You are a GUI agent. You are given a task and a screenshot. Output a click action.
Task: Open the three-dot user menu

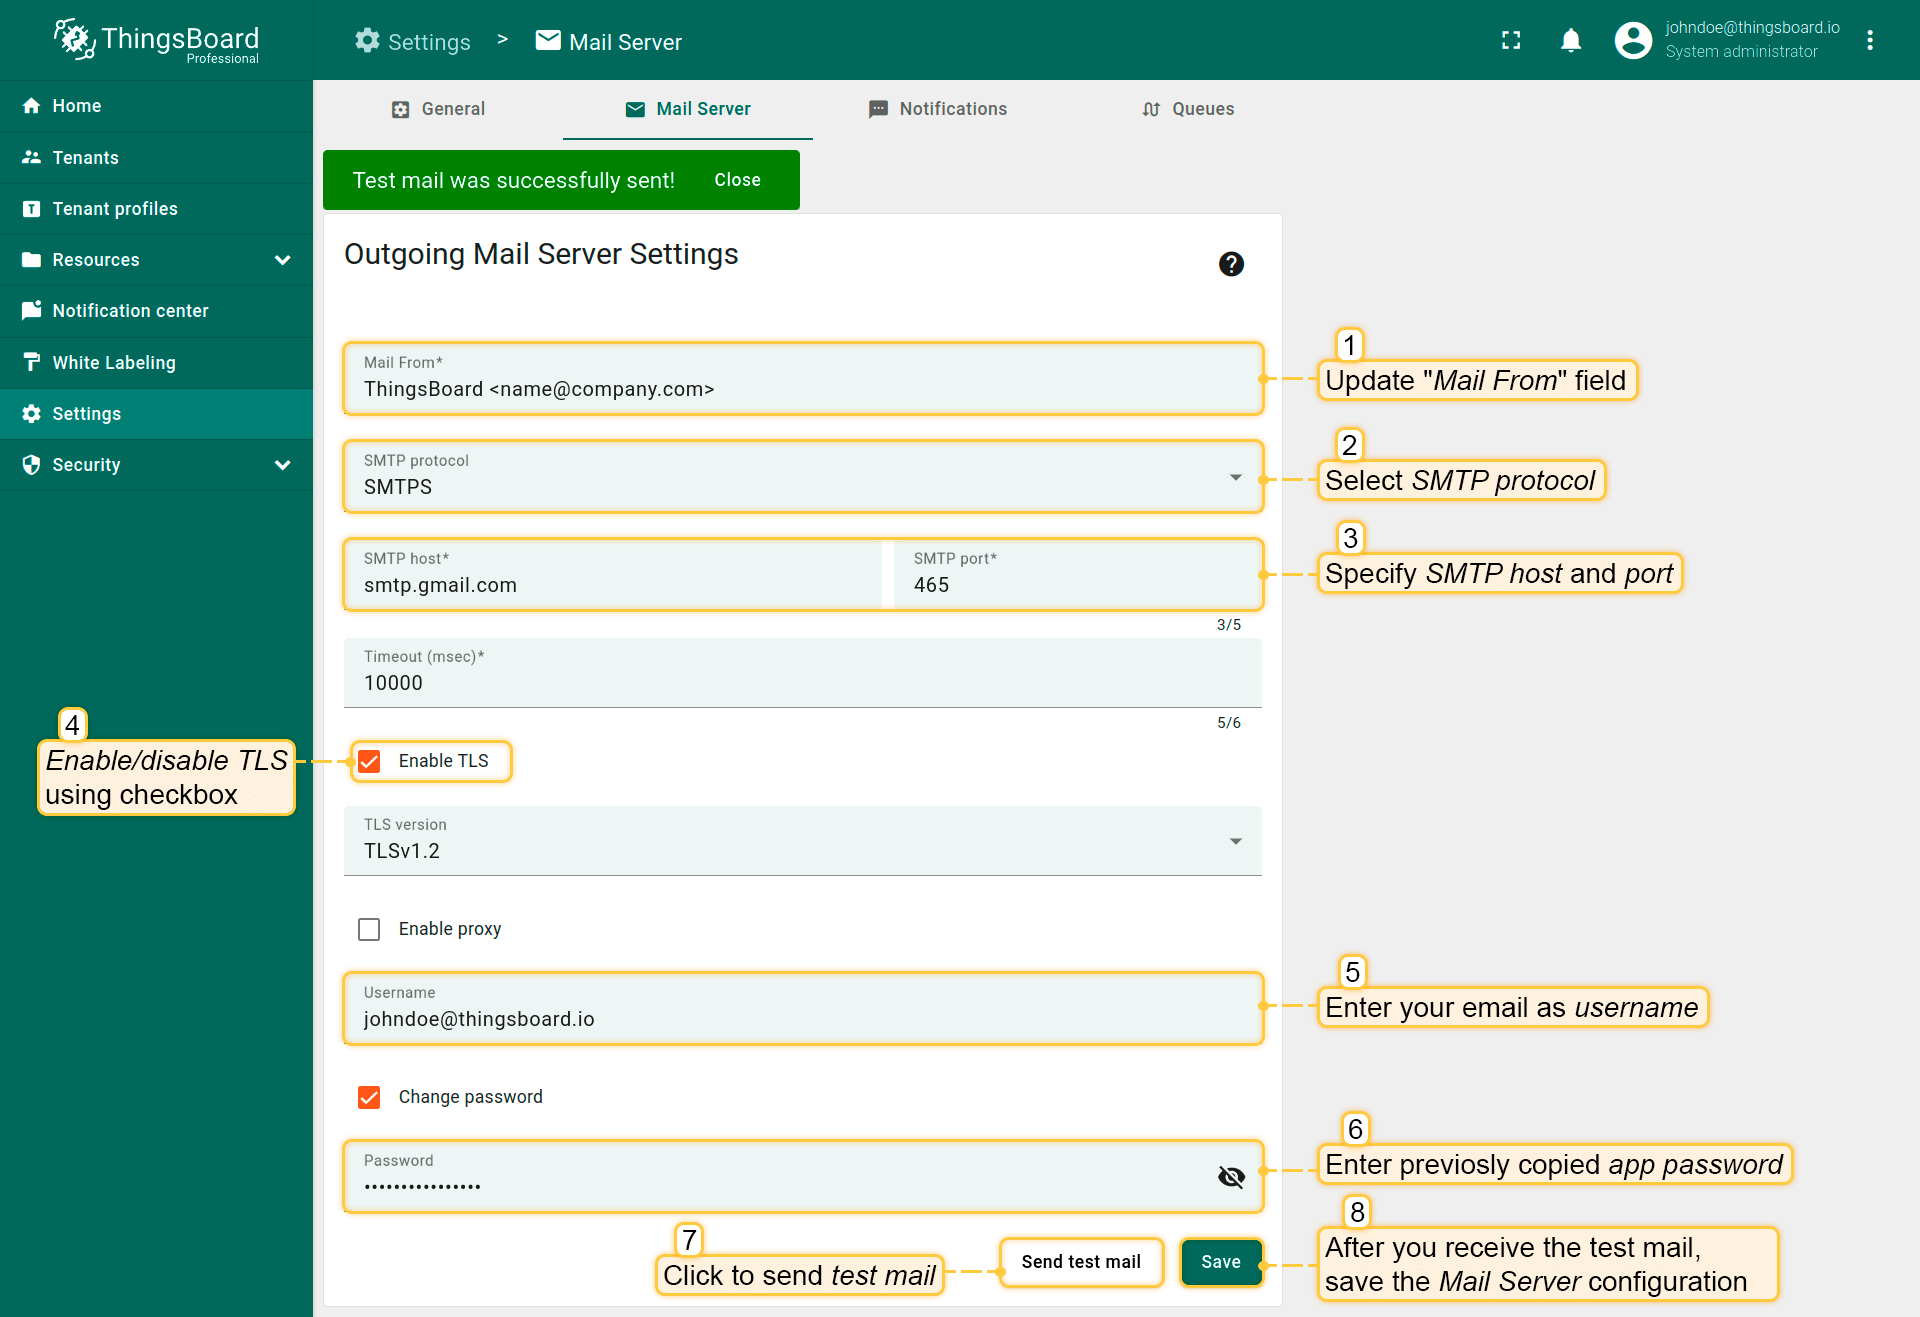[x=1869, y=40]
